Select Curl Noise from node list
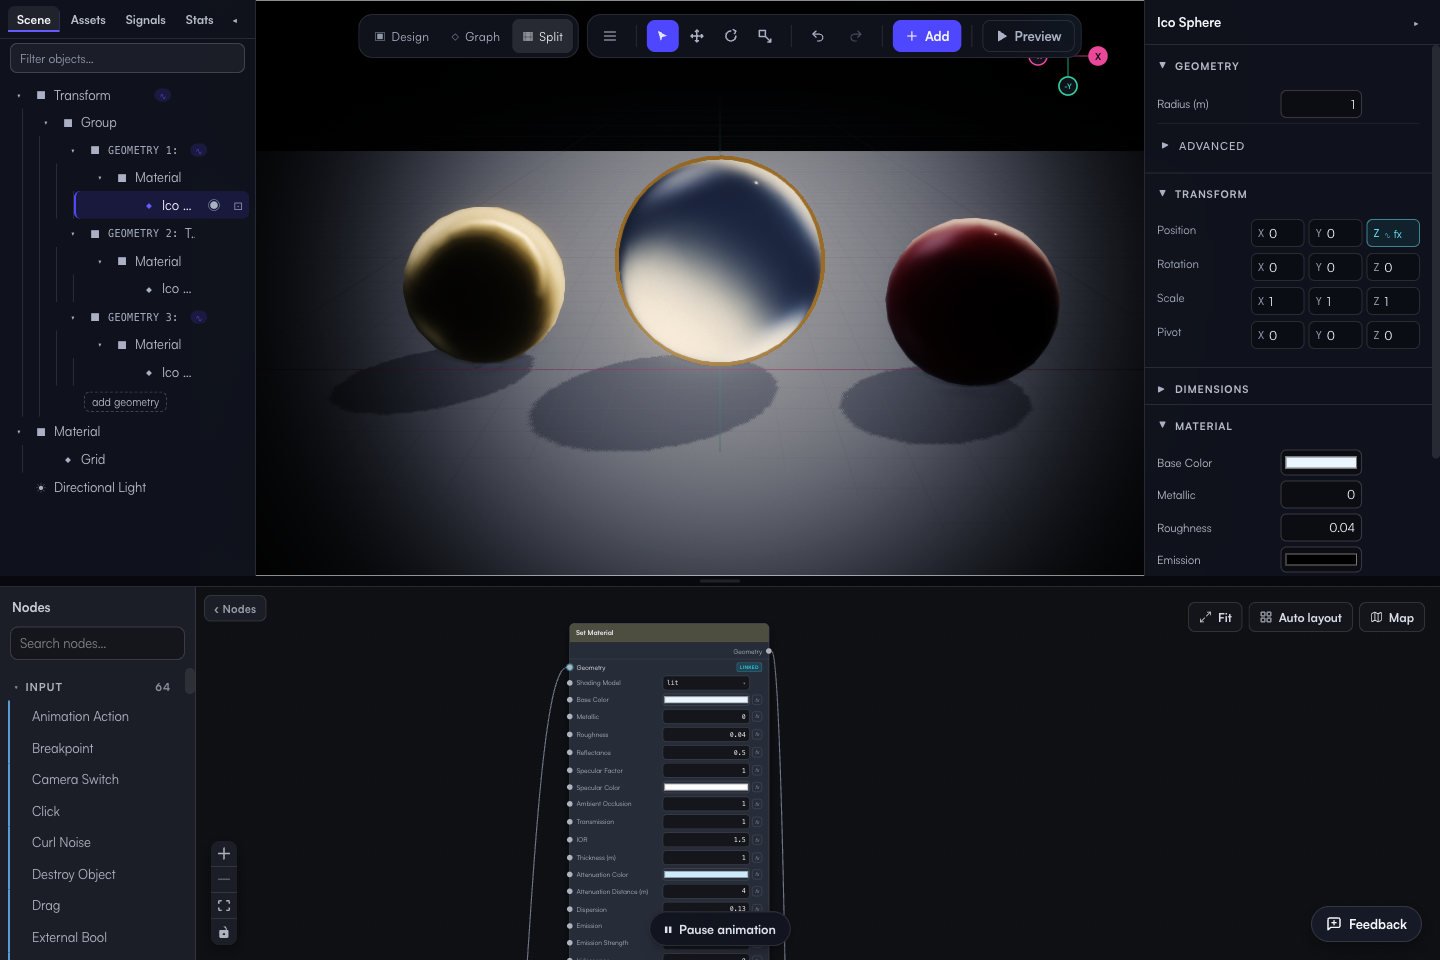 [61, 843]
